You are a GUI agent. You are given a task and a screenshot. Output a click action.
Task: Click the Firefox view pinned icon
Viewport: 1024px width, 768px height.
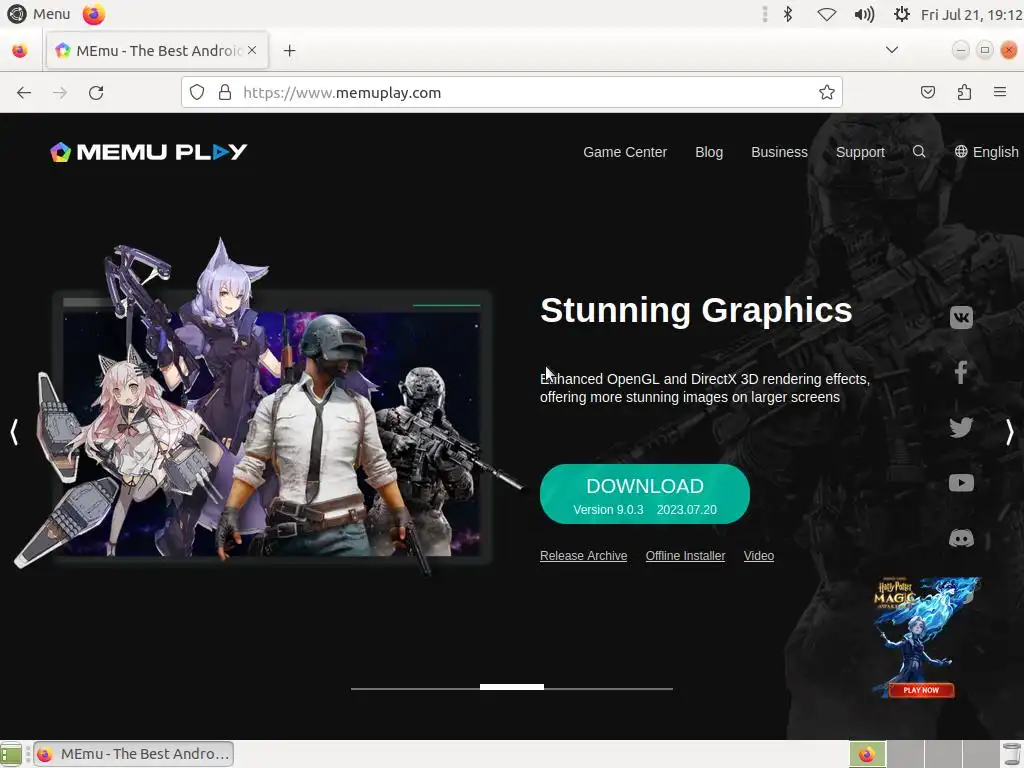click(x=20, y=50)
